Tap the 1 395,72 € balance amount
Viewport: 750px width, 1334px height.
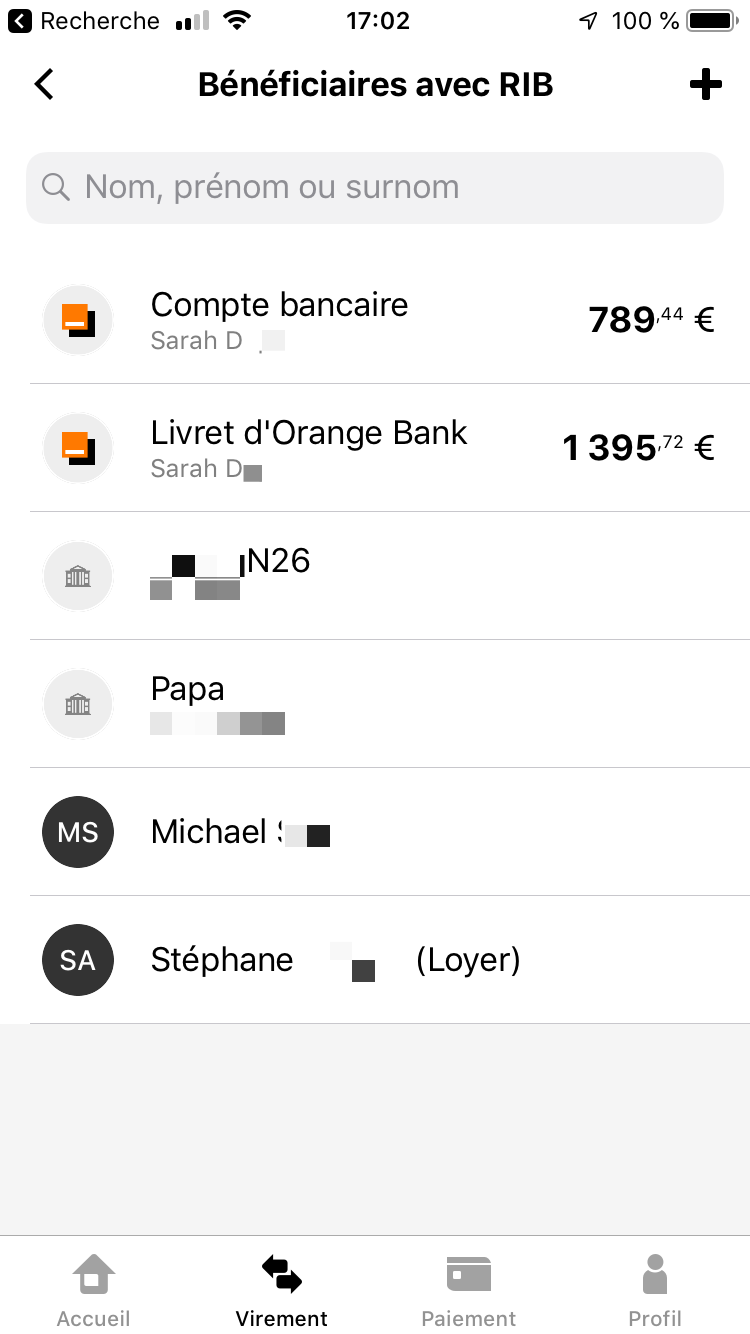pos(638,448)
